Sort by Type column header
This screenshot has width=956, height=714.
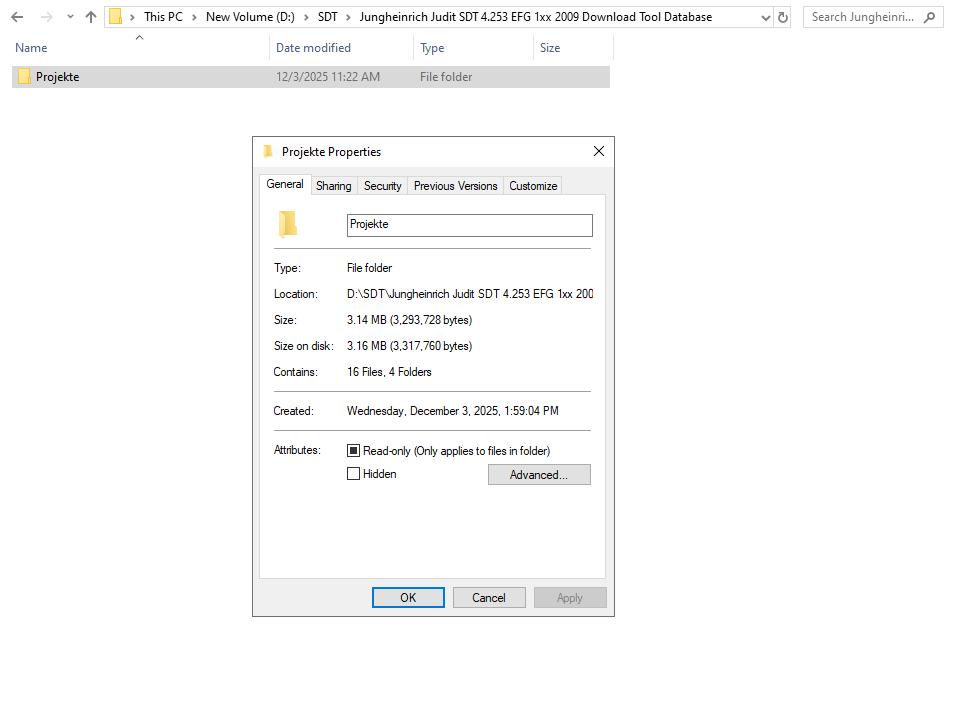(432, 48)
